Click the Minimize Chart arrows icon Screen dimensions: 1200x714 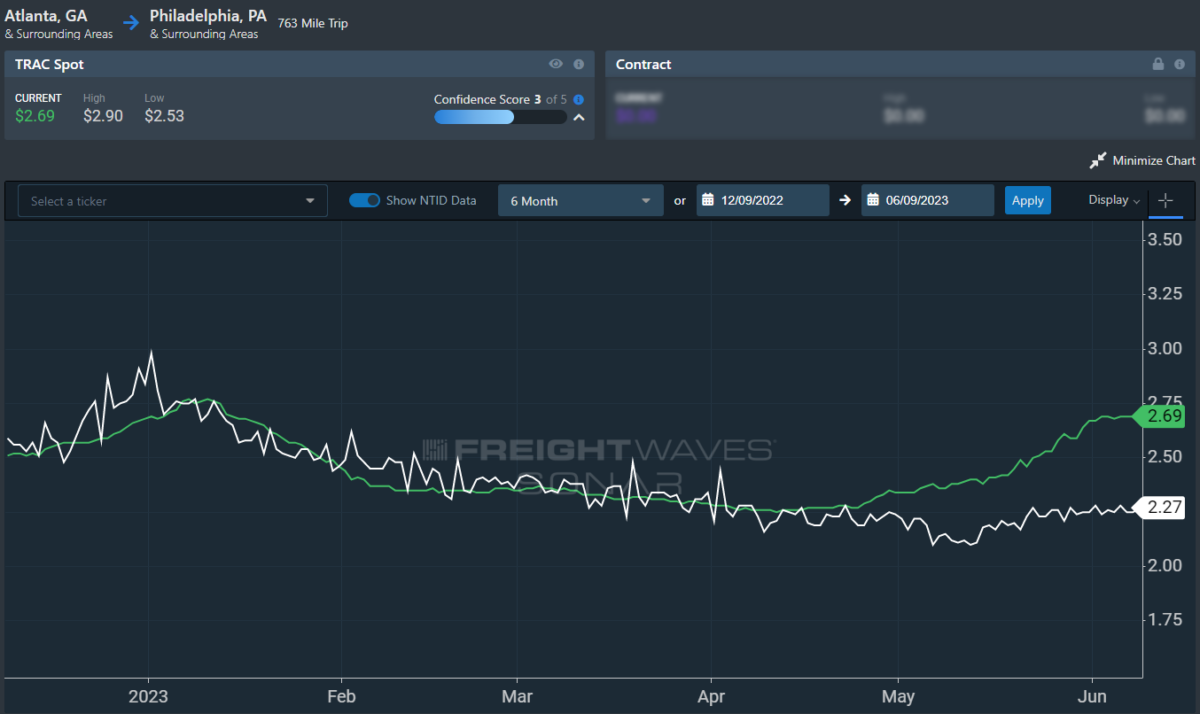click(1098, 161)
